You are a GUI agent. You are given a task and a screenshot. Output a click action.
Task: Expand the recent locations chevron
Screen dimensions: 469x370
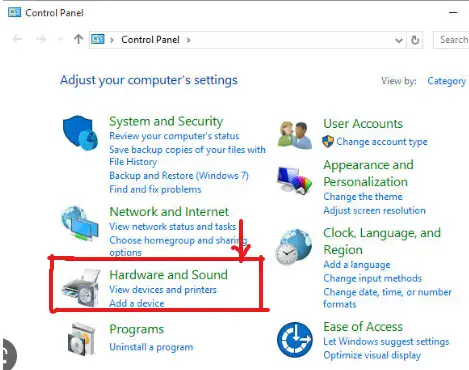coord(60,39)
